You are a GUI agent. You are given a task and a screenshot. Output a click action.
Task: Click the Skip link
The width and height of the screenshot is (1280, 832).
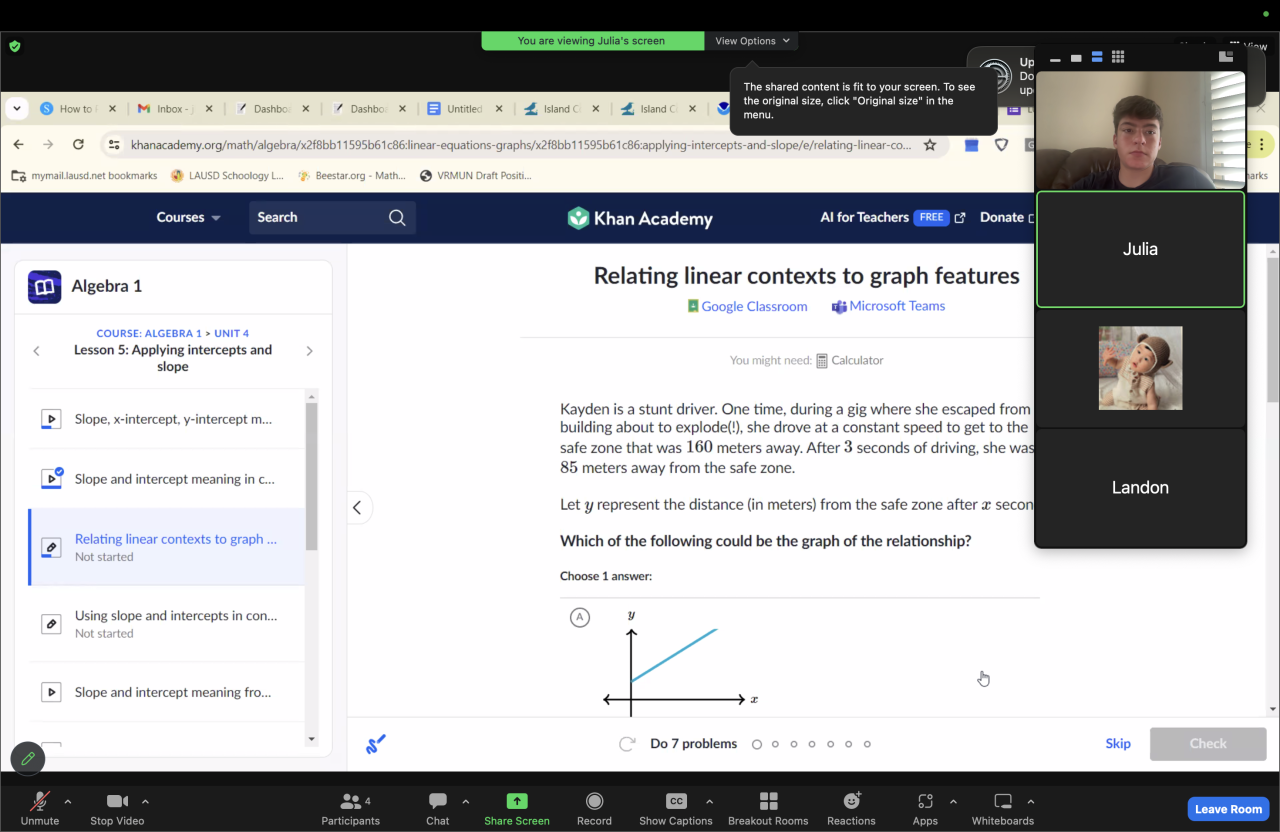tap(1118, 743)
